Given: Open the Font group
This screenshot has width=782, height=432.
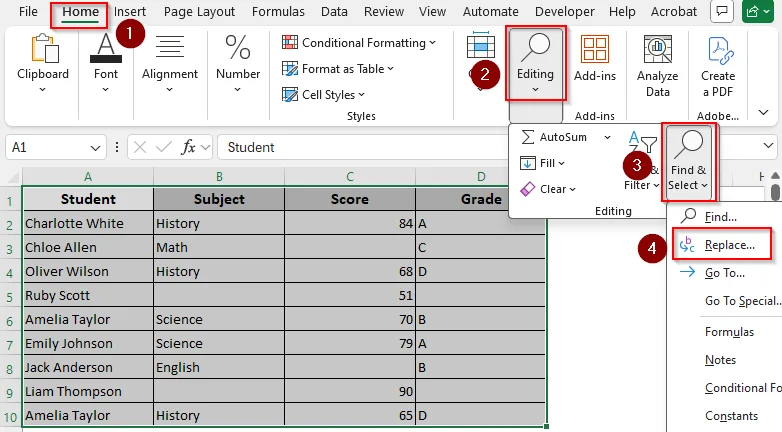Looking at the screenshot, I should click(x=106, y=63).
